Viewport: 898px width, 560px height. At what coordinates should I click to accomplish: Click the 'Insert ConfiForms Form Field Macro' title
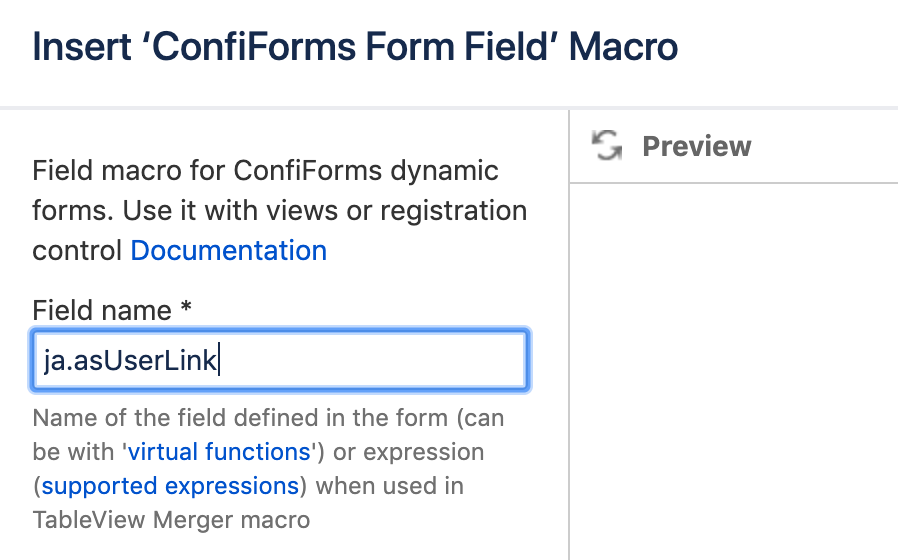pos(355,47)
